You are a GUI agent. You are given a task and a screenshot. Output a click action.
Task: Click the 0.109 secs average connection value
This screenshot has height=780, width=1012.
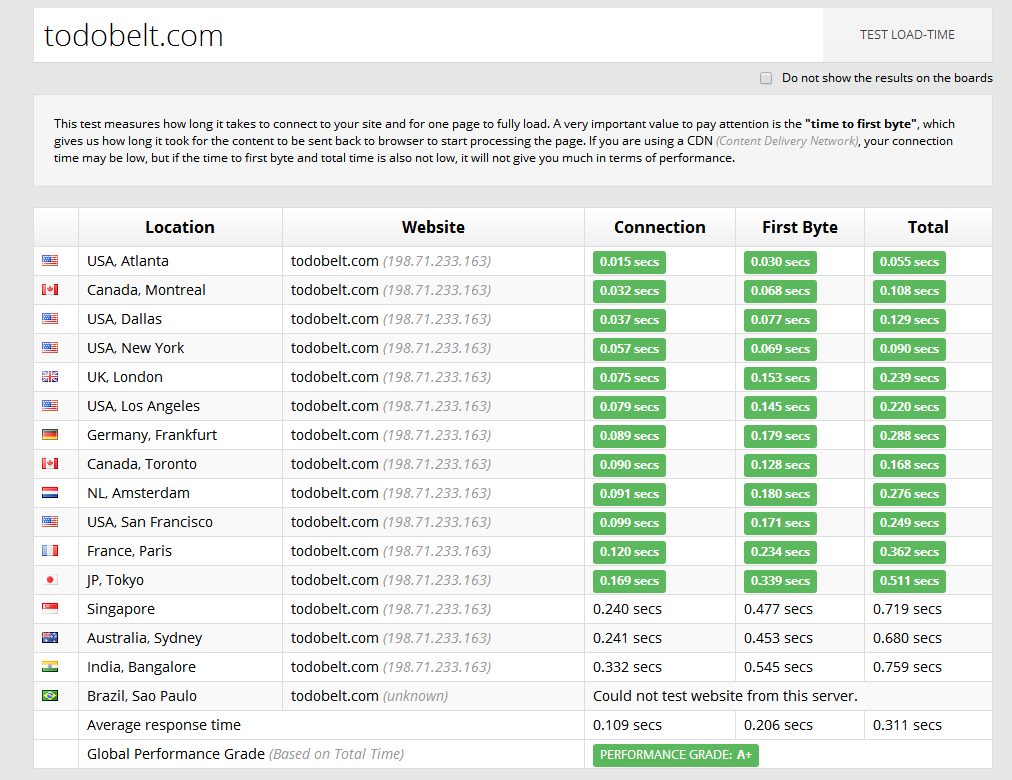[627, 725]
